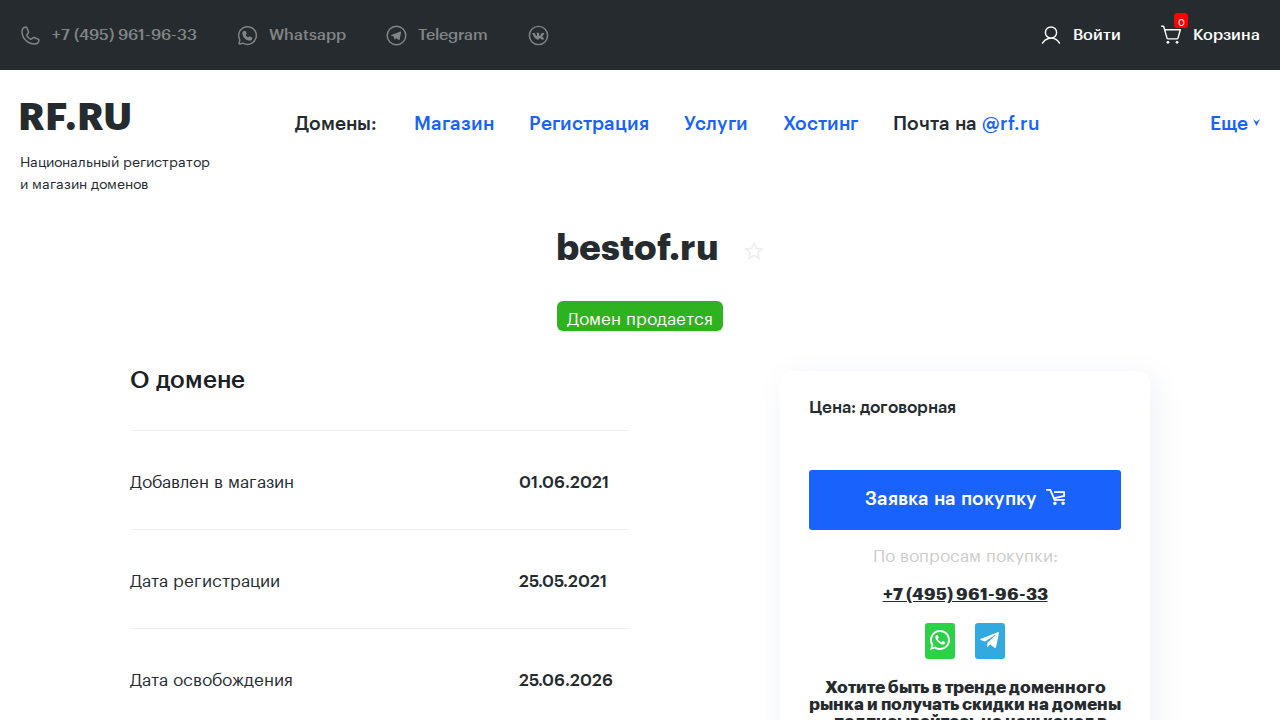Click the Whatsapp text in top bar
Screen dimensions: 1280x720
point(307,35)
